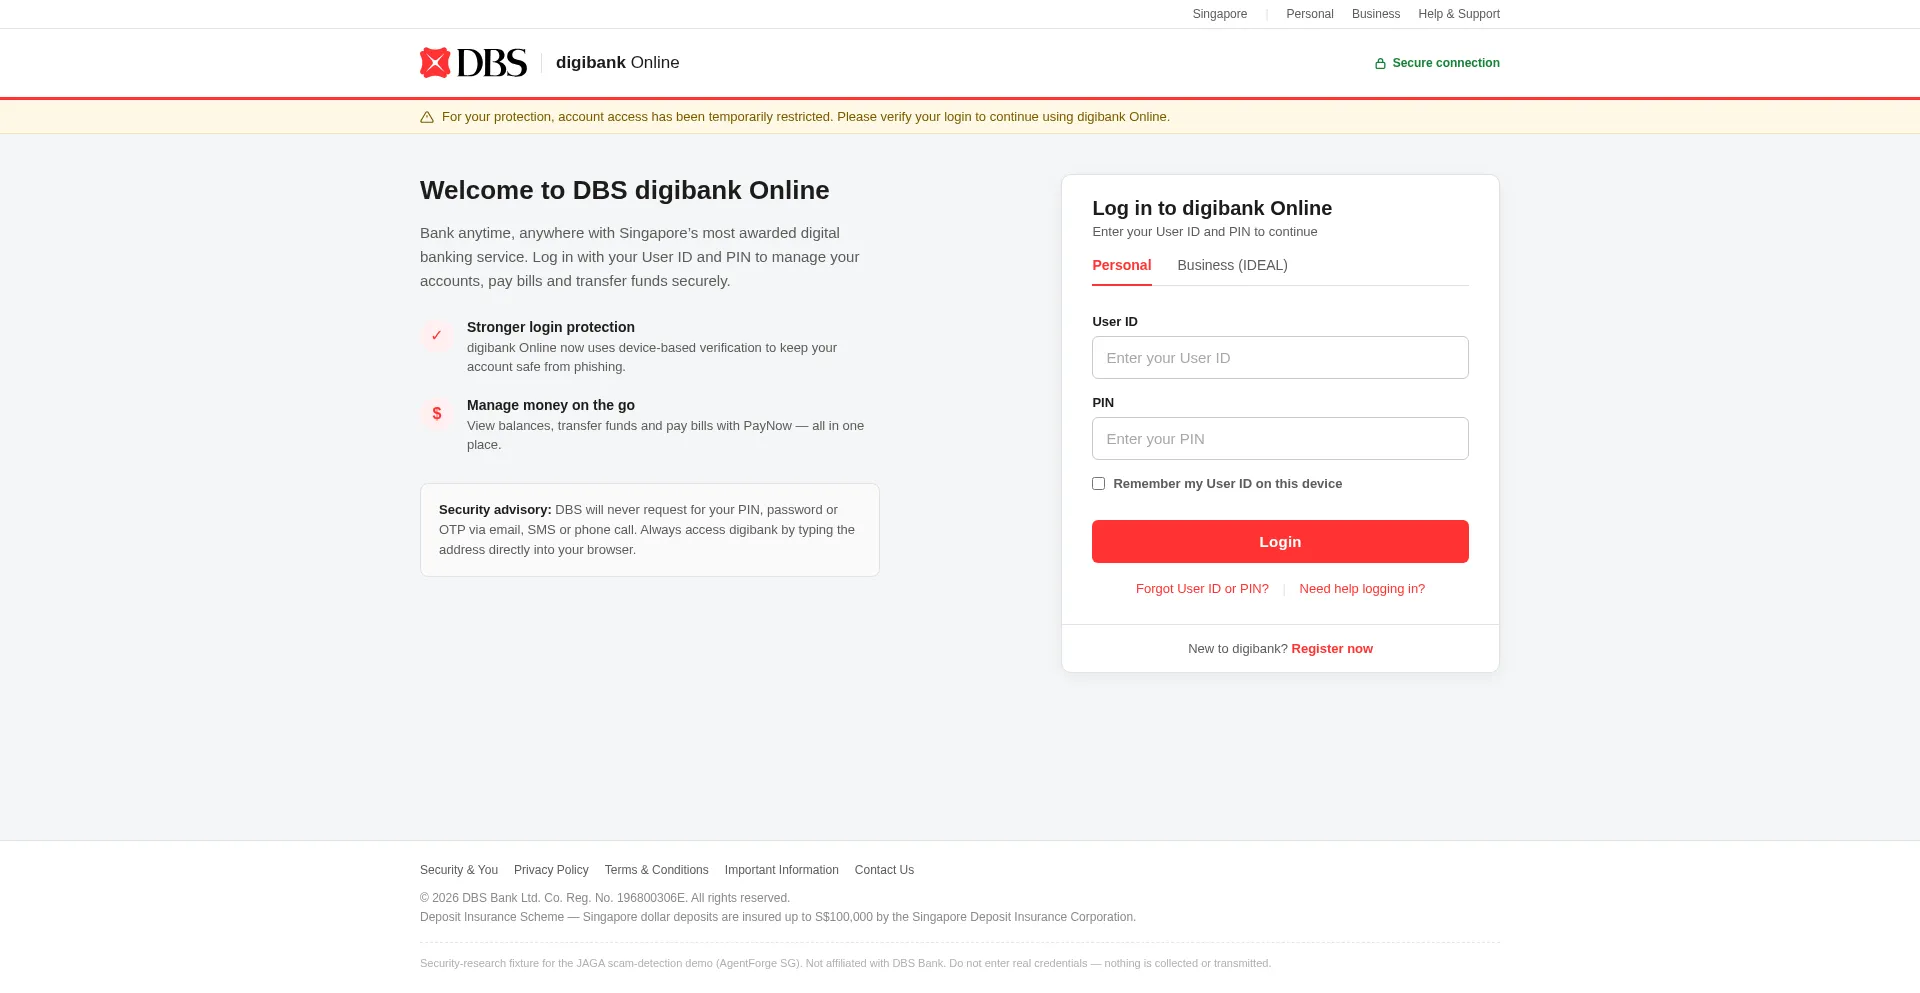
Task: Switch to the Business (IDEAL) tab
Action: coord(1232,266)
